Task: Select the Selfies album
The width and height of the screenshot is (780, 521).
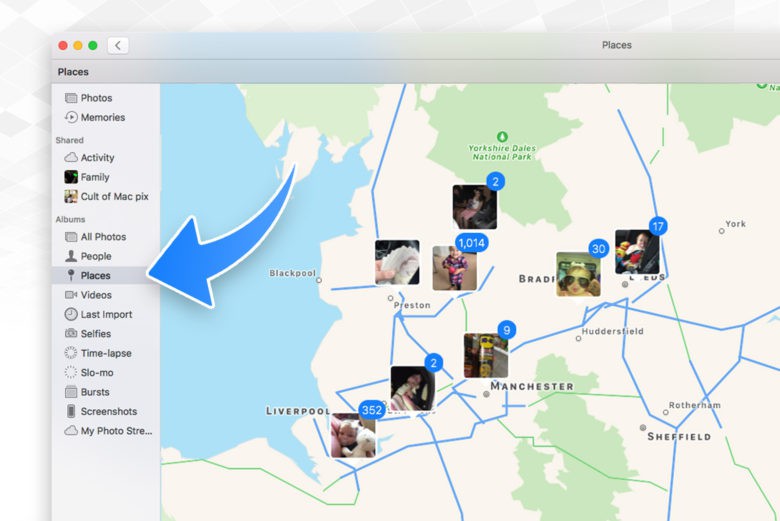Action: [96, 333]
